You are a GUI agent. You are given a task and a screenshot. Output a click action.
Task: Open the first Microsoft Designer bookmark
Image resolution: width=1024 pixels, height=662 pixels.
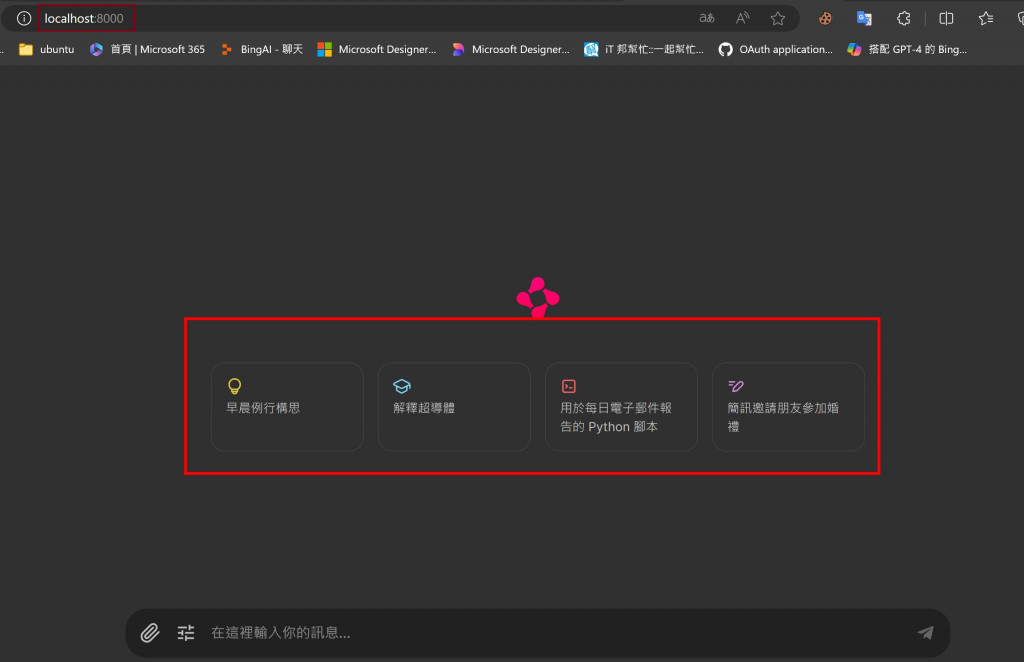pyautogui.click(x=377, y=49)
